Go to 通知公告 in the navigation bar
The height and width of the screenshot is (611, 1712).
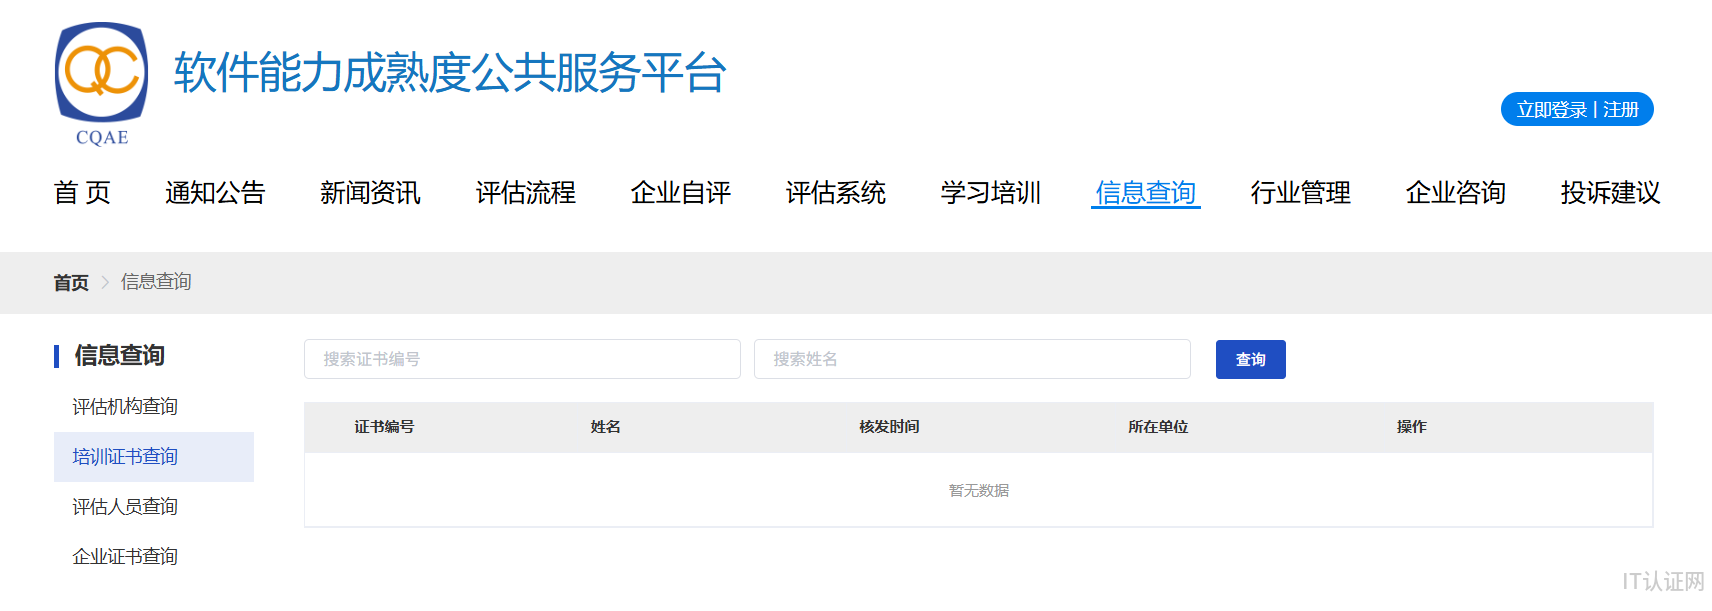click(x=215, y=192)
